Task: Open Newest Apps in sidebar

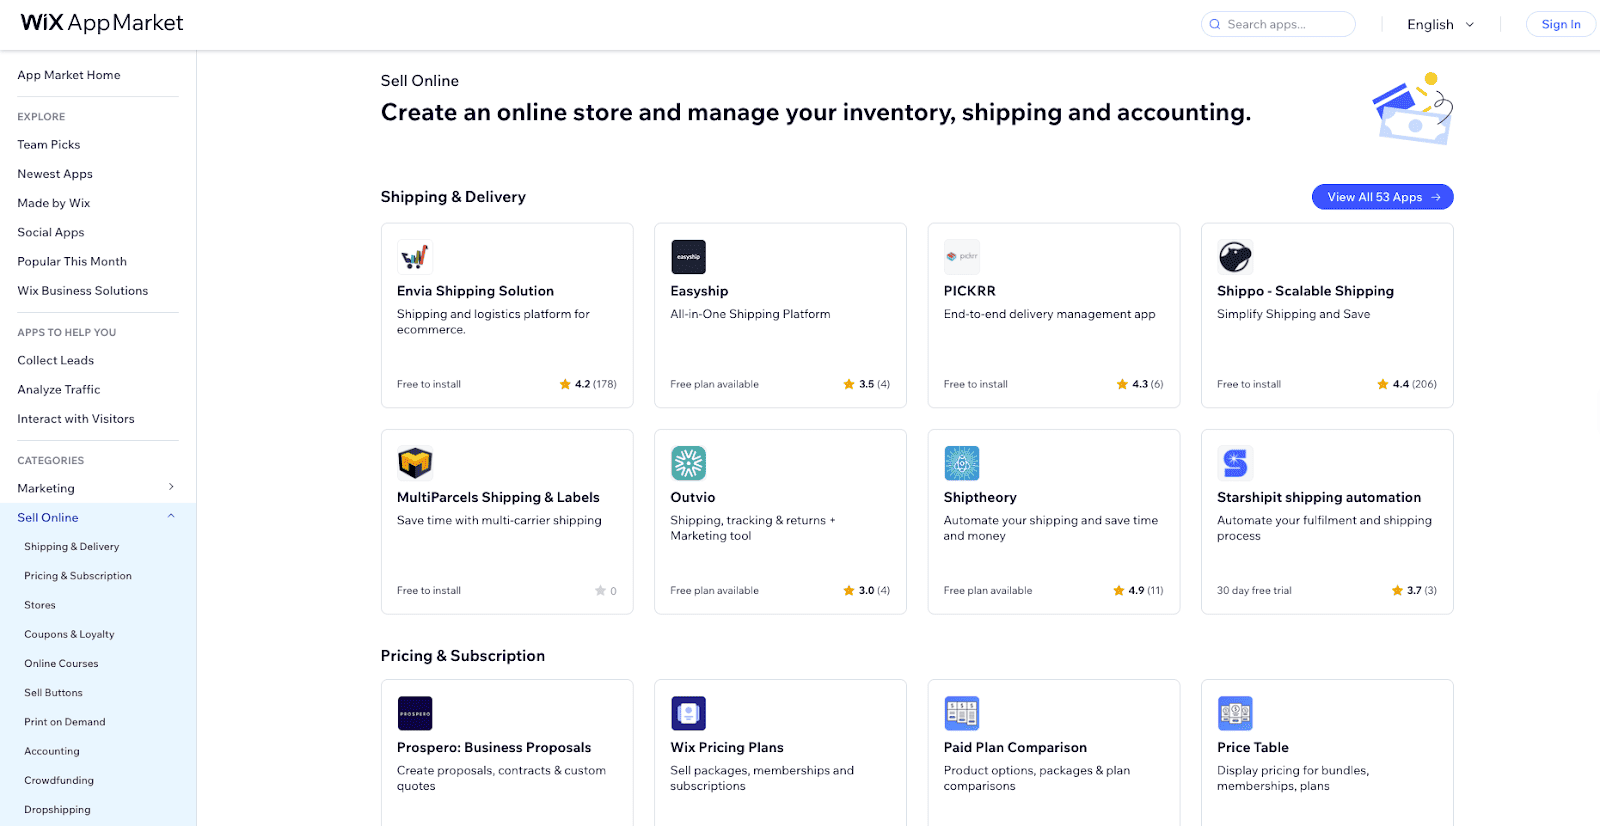Action: [x=55, y=174]
